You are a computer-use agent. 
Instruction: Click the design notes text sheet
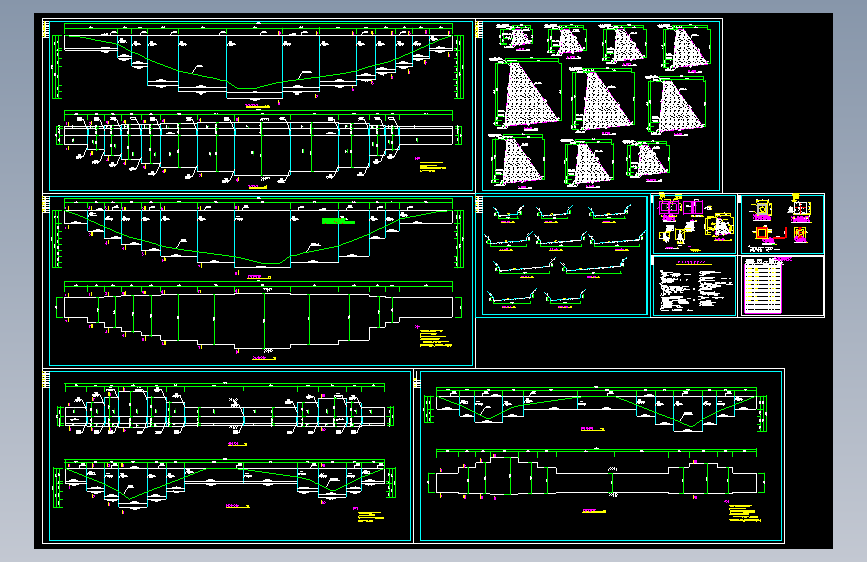click(694, 286)
